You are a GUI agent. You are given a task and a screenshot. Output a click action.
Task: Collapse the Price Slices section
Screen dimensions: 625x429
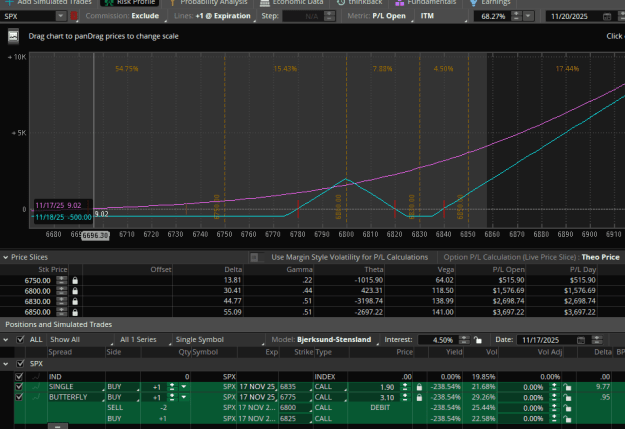[6, 258]
